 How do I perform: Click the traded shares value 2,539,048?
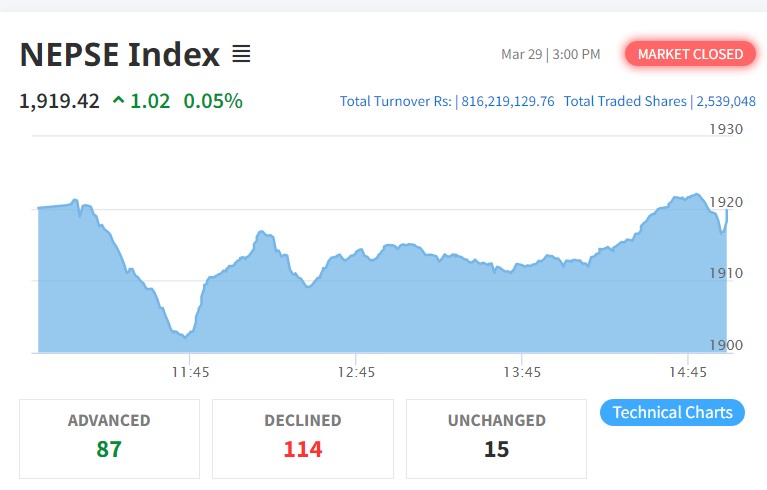[726, 102]
